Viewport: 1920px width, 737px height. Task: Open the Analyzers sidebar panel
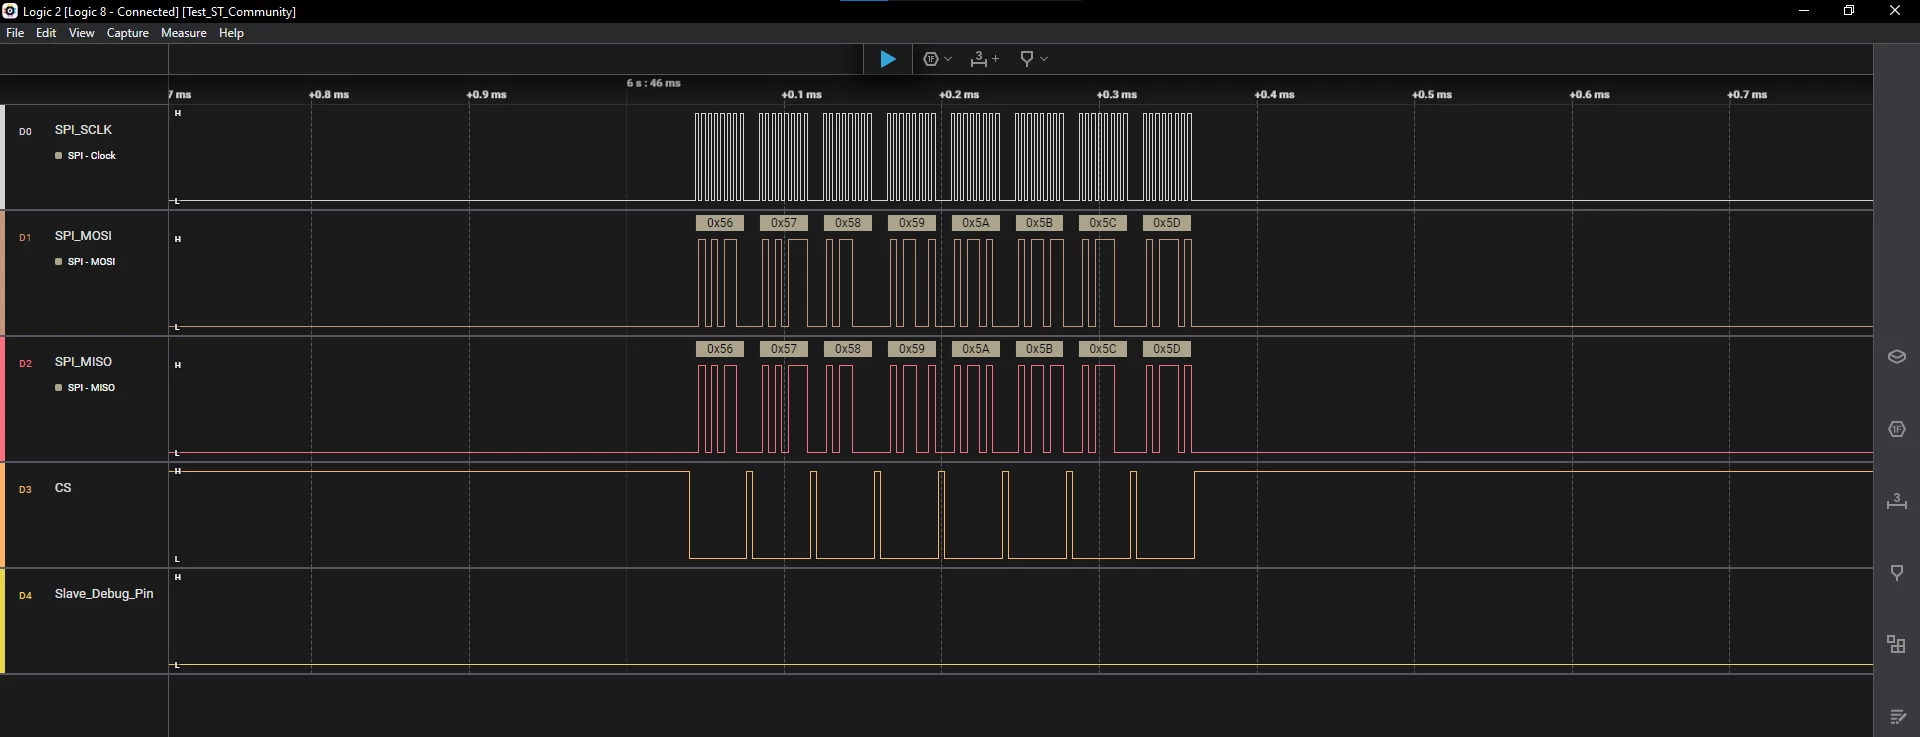pos(1897,429)
